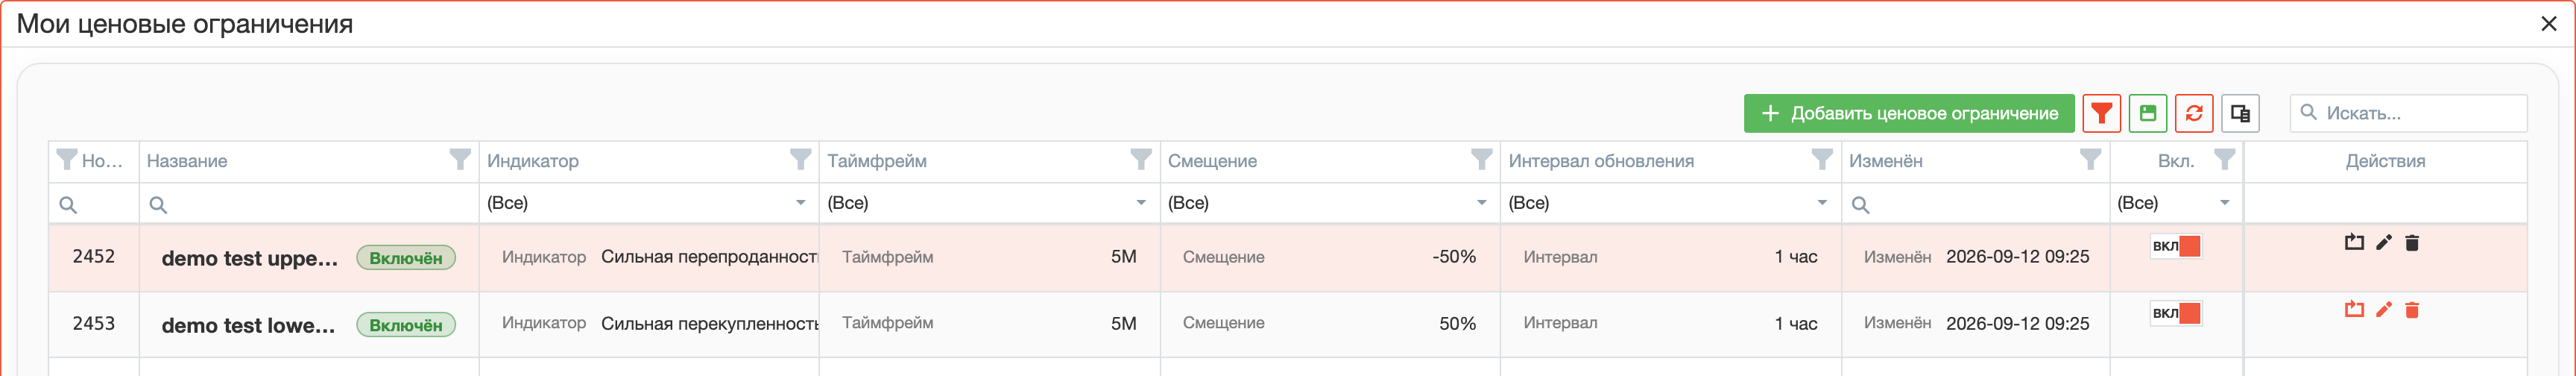Select the demo test lower row name
2576x376 pixels.
tap(248, 325)
